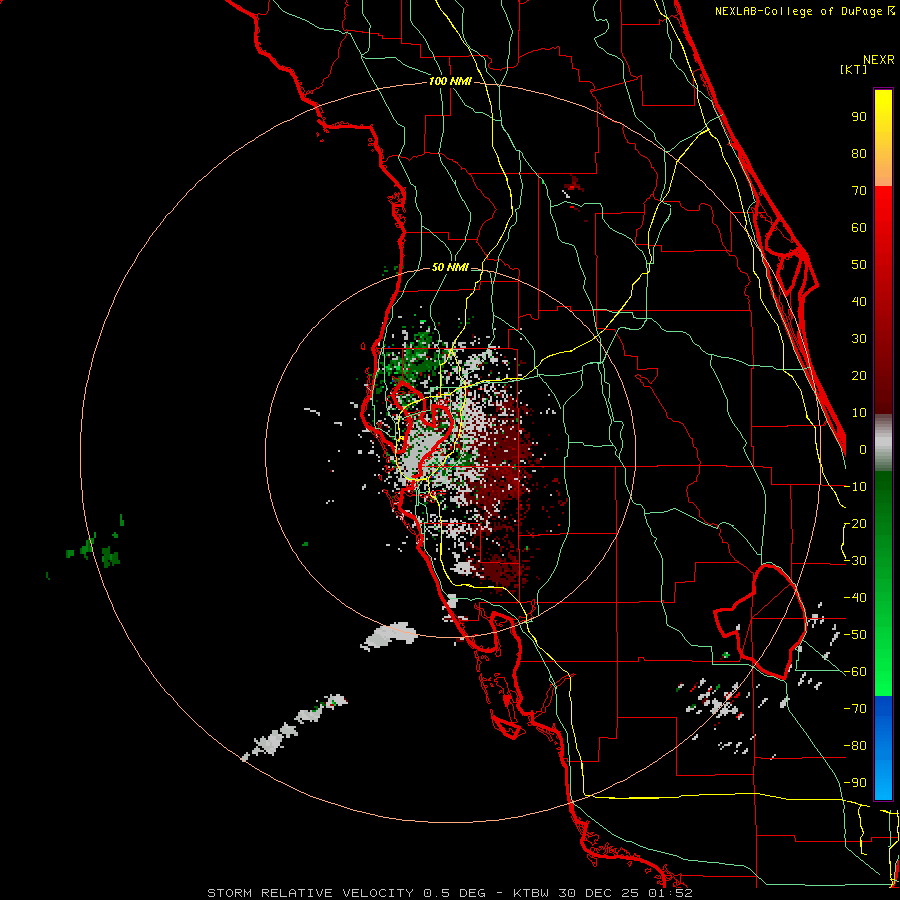Click the 90 value on the velocity scale
The image size is (900, 900).
(x=859, y=117)
